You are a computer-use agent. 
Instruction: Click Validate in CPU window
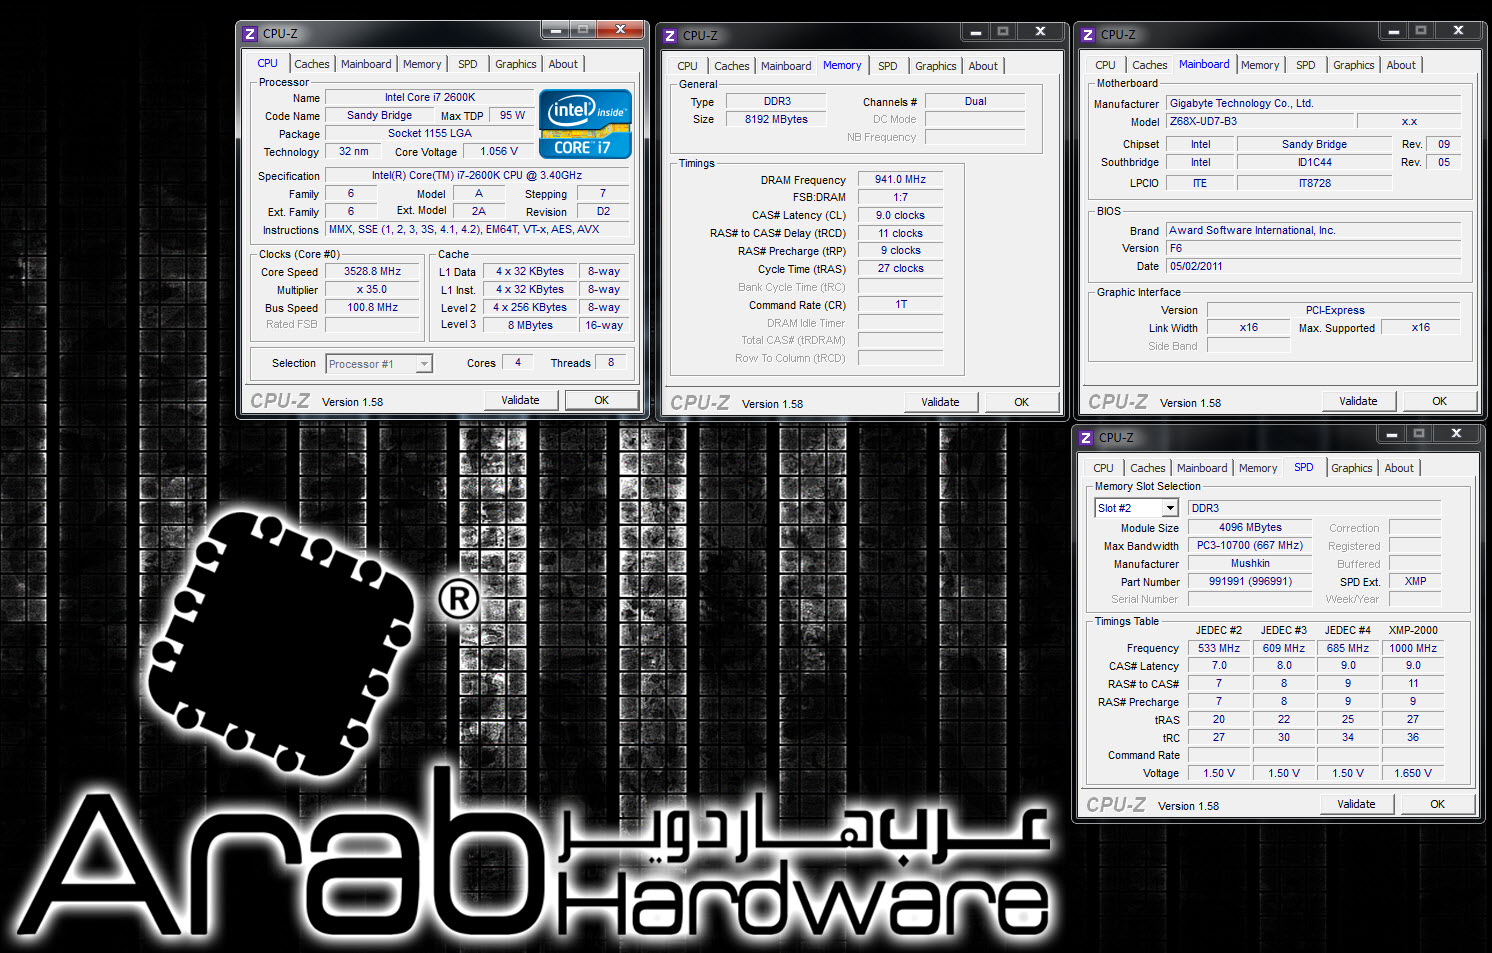click(520, 400)
